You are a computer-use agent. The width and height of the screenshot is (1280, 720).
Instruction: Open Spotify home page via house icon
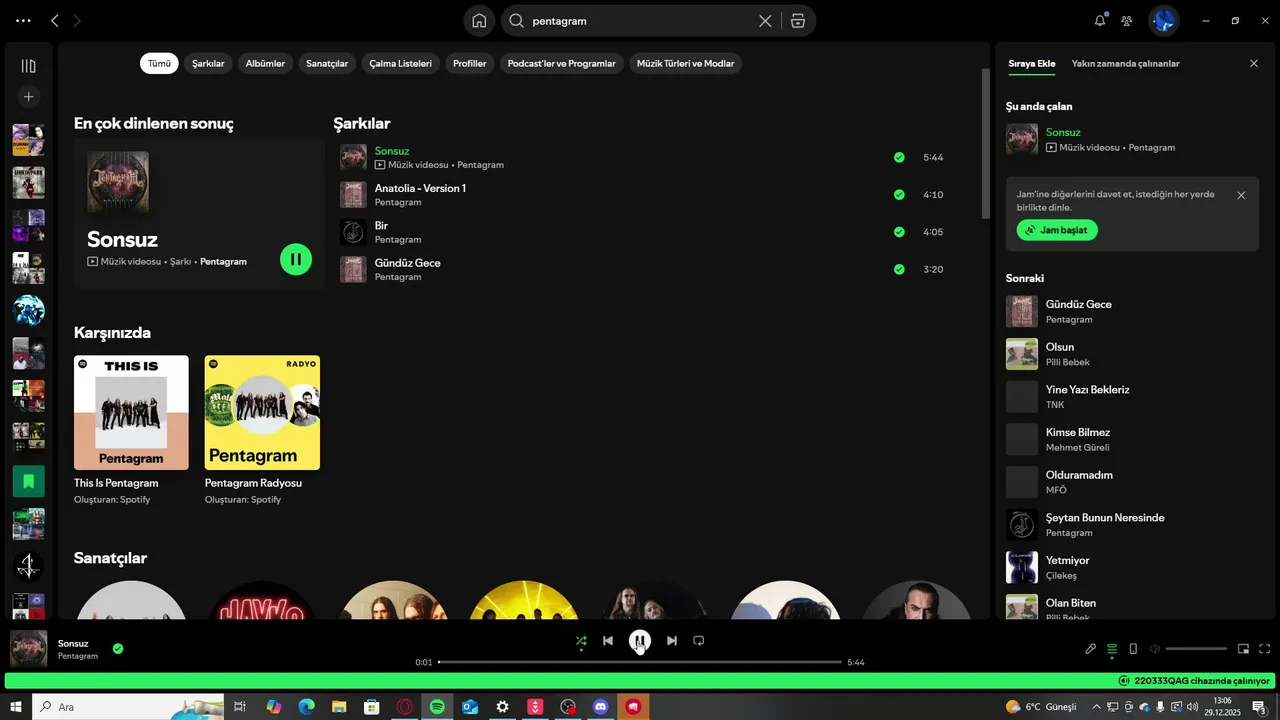click(479, 21)
